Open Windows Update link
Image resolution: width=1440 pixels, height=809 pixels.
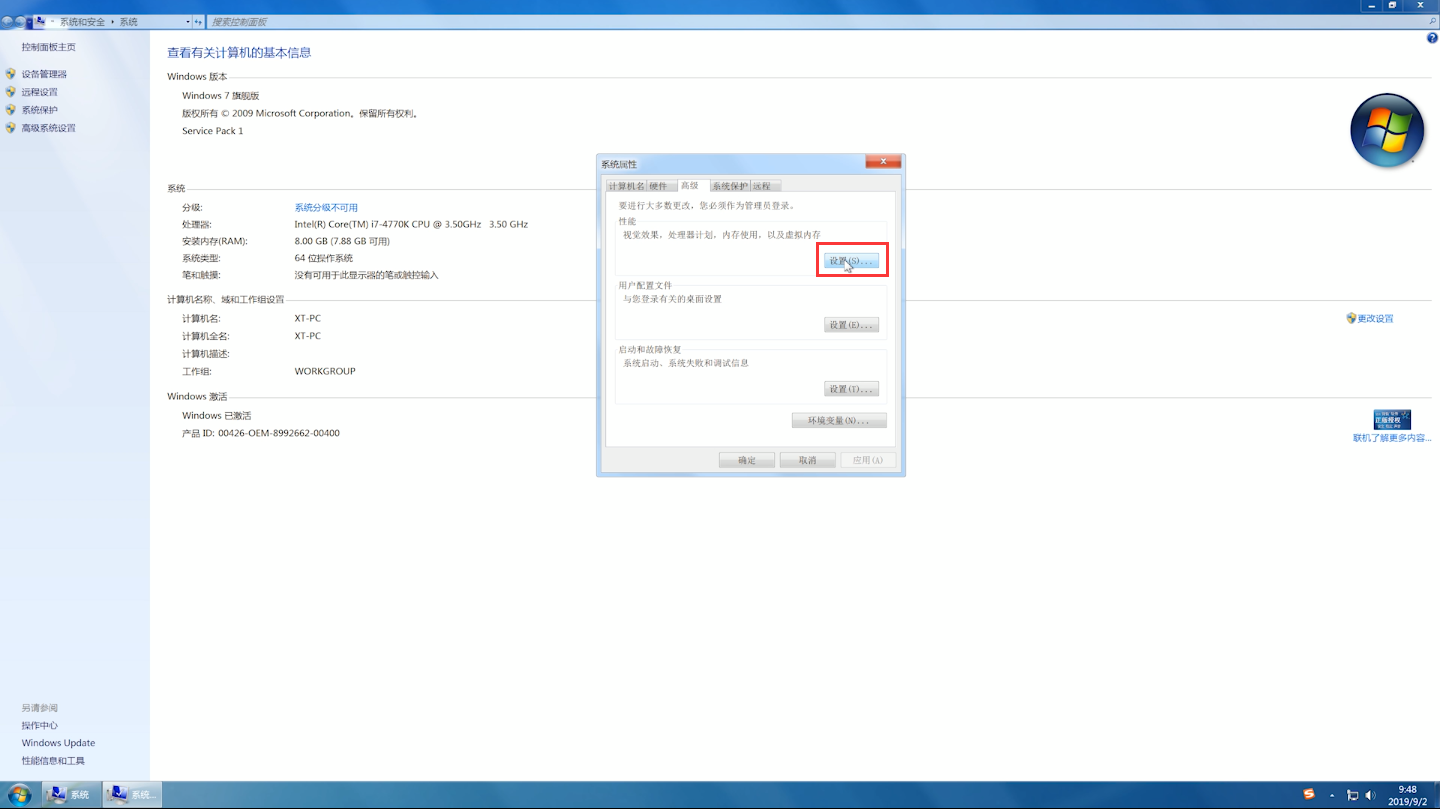pos(59,743)
